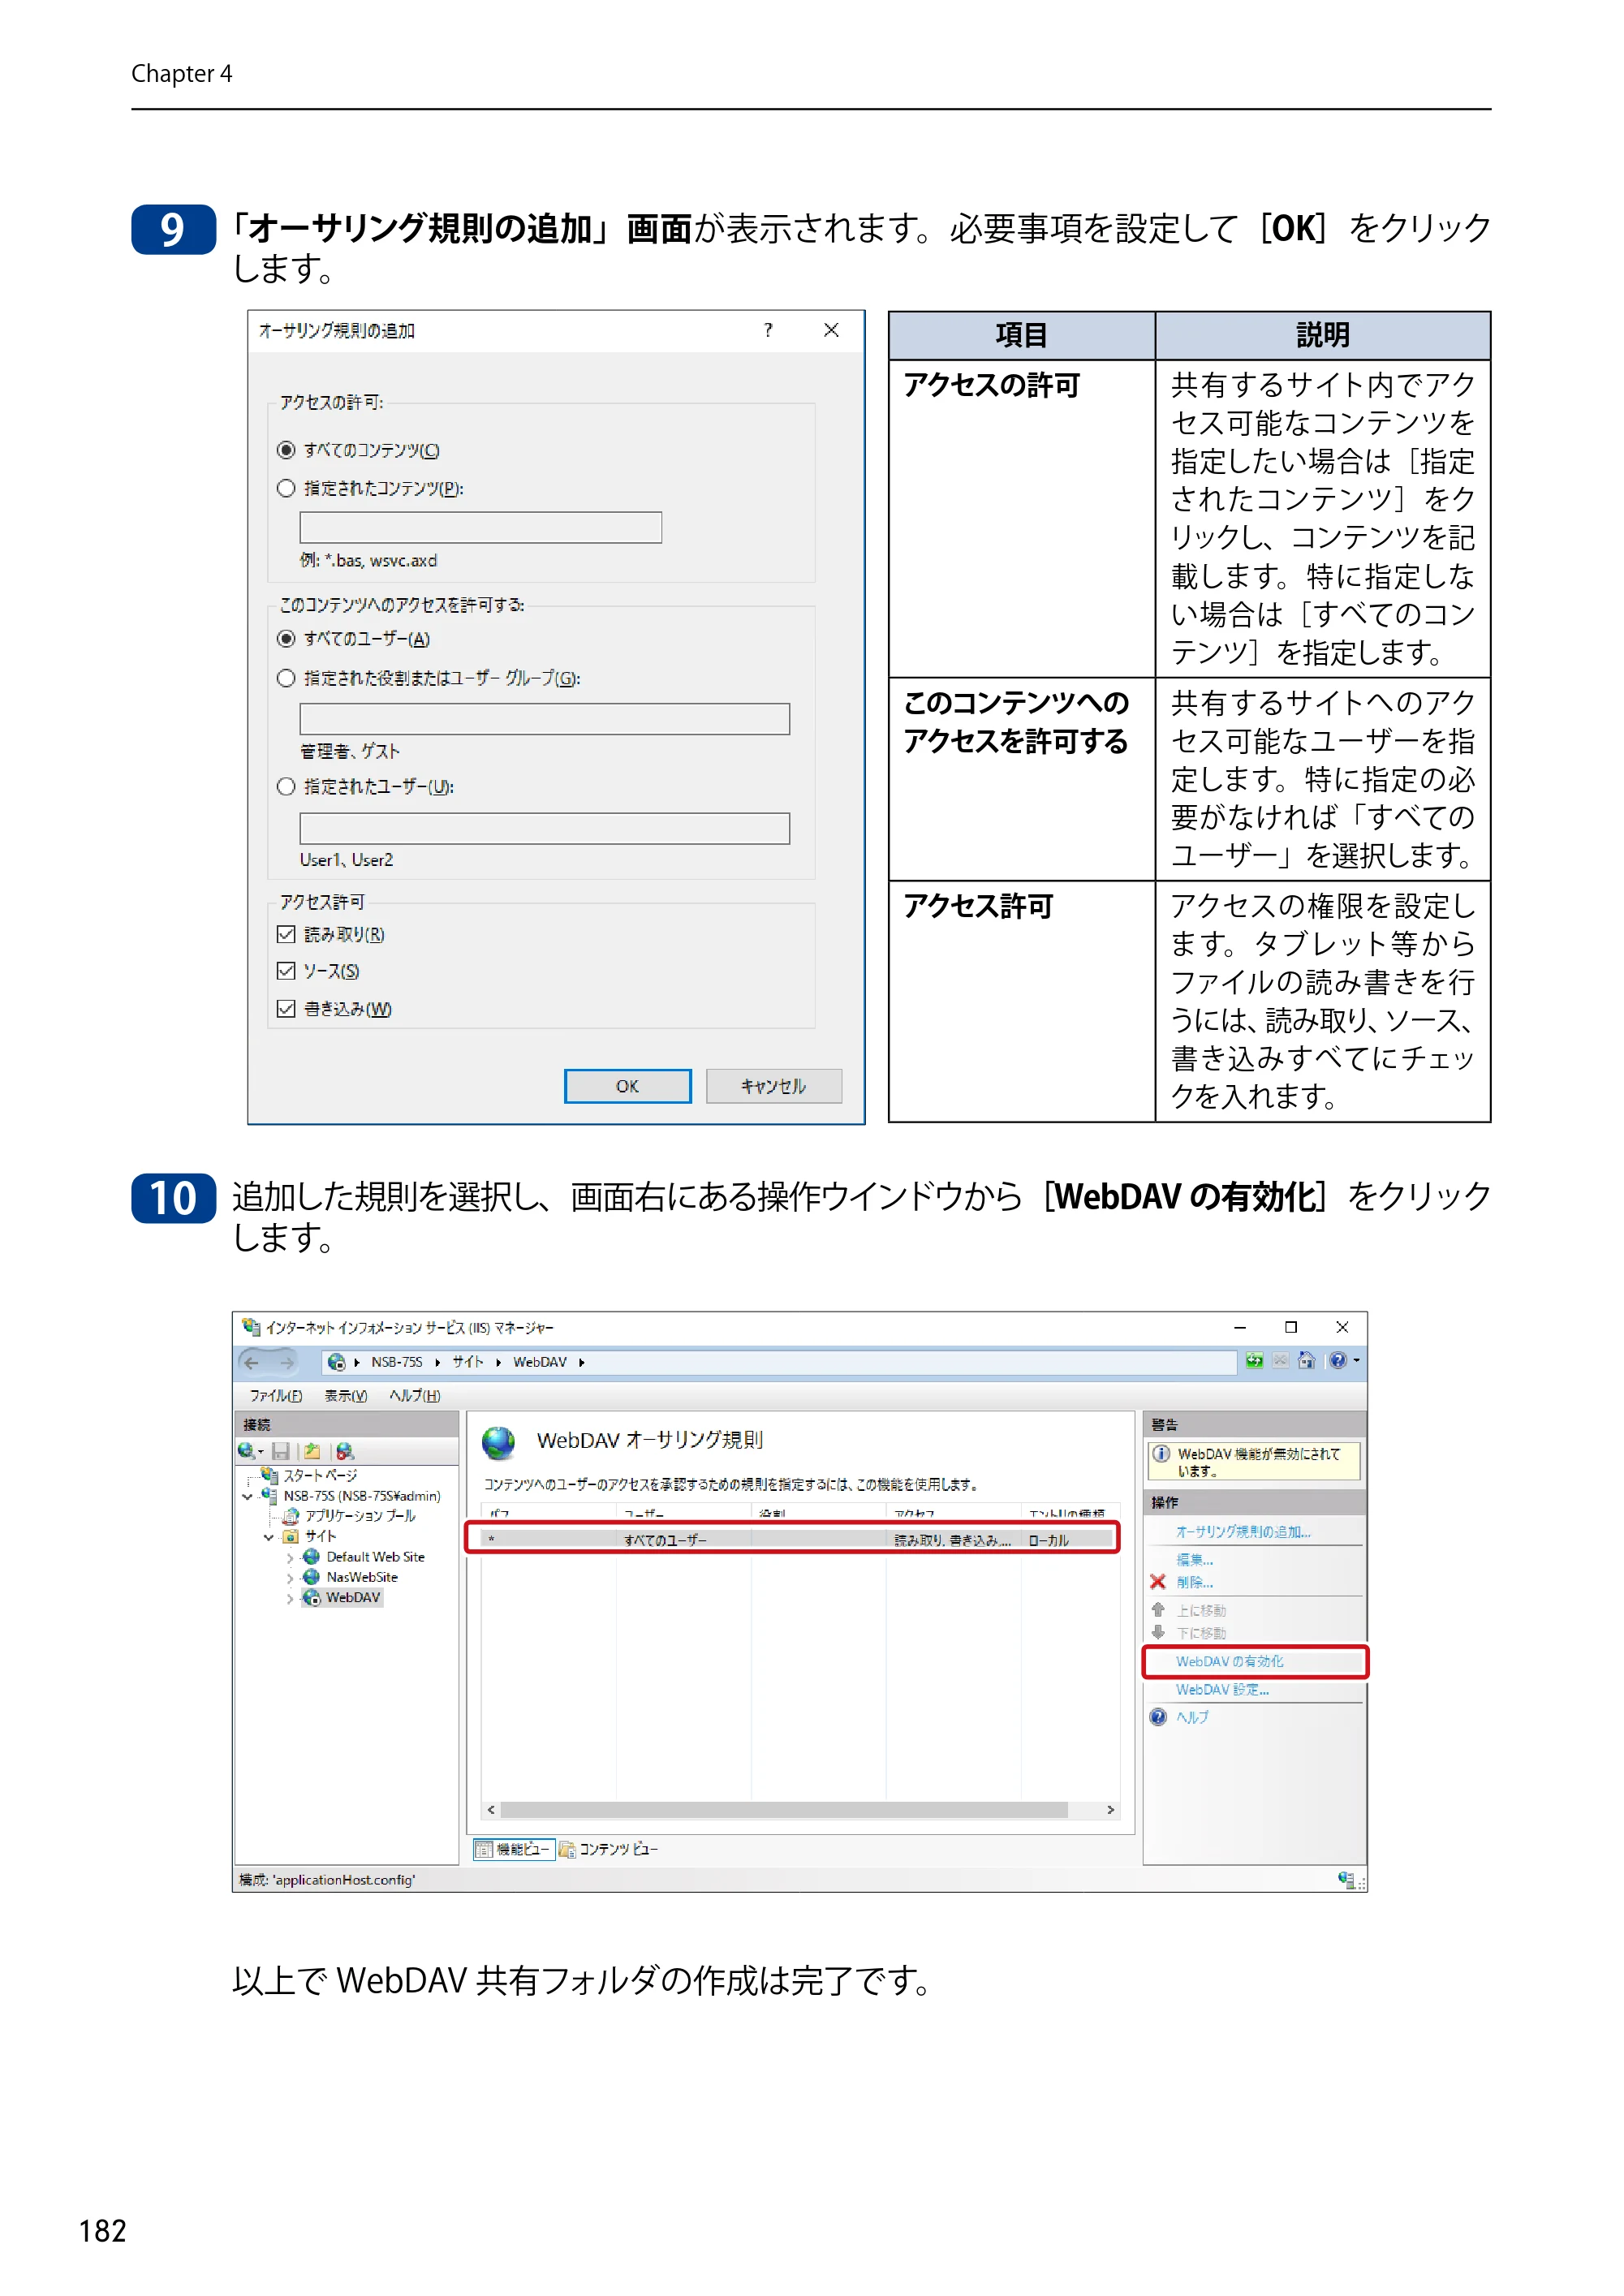This screenshot has width=1624, height=2296.
Task: Select 指定された役割またはユーザー グループ radio
Action: click(286, 678)
